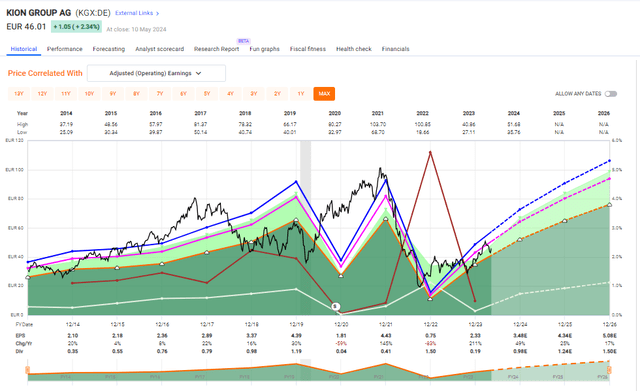Click the 2022 High value 100.85

coord(422,124)
